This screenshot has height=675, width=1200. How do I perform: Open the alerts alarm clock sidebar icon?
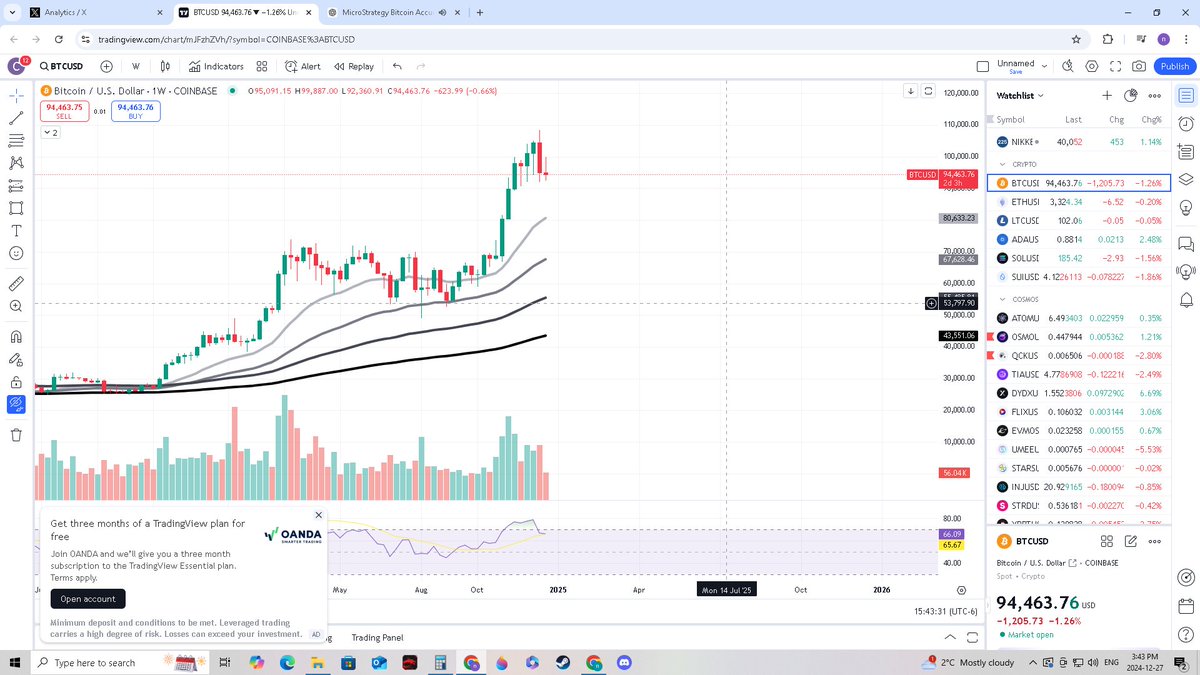1186,126
